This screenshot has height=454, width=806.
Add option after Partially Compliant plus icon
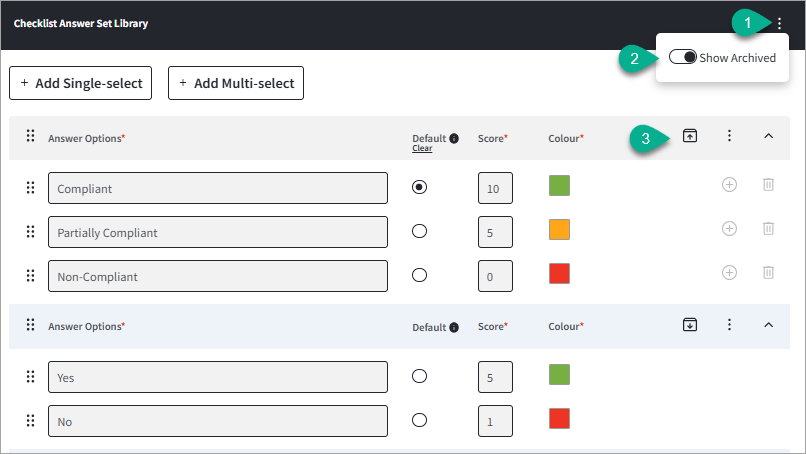[729, 228]
